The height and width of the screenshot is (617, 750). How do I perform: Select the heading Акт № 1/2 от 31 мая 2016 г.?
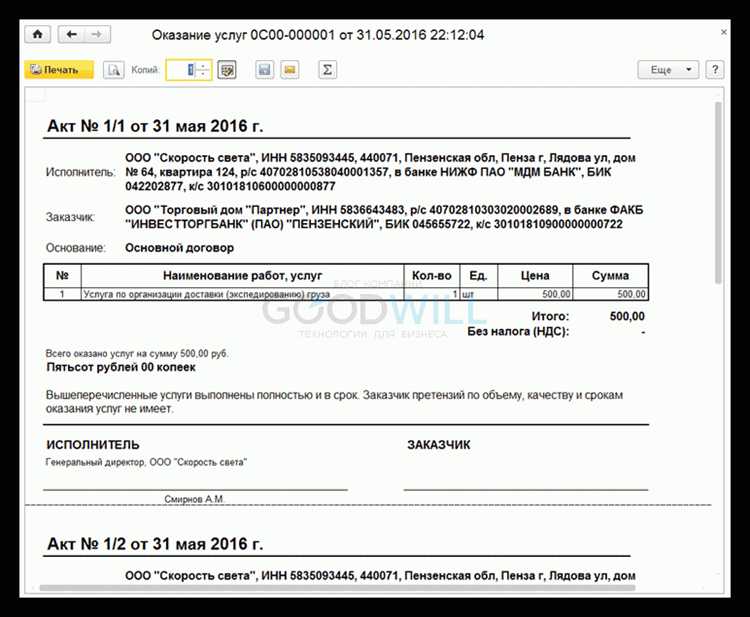pos(155,544)
